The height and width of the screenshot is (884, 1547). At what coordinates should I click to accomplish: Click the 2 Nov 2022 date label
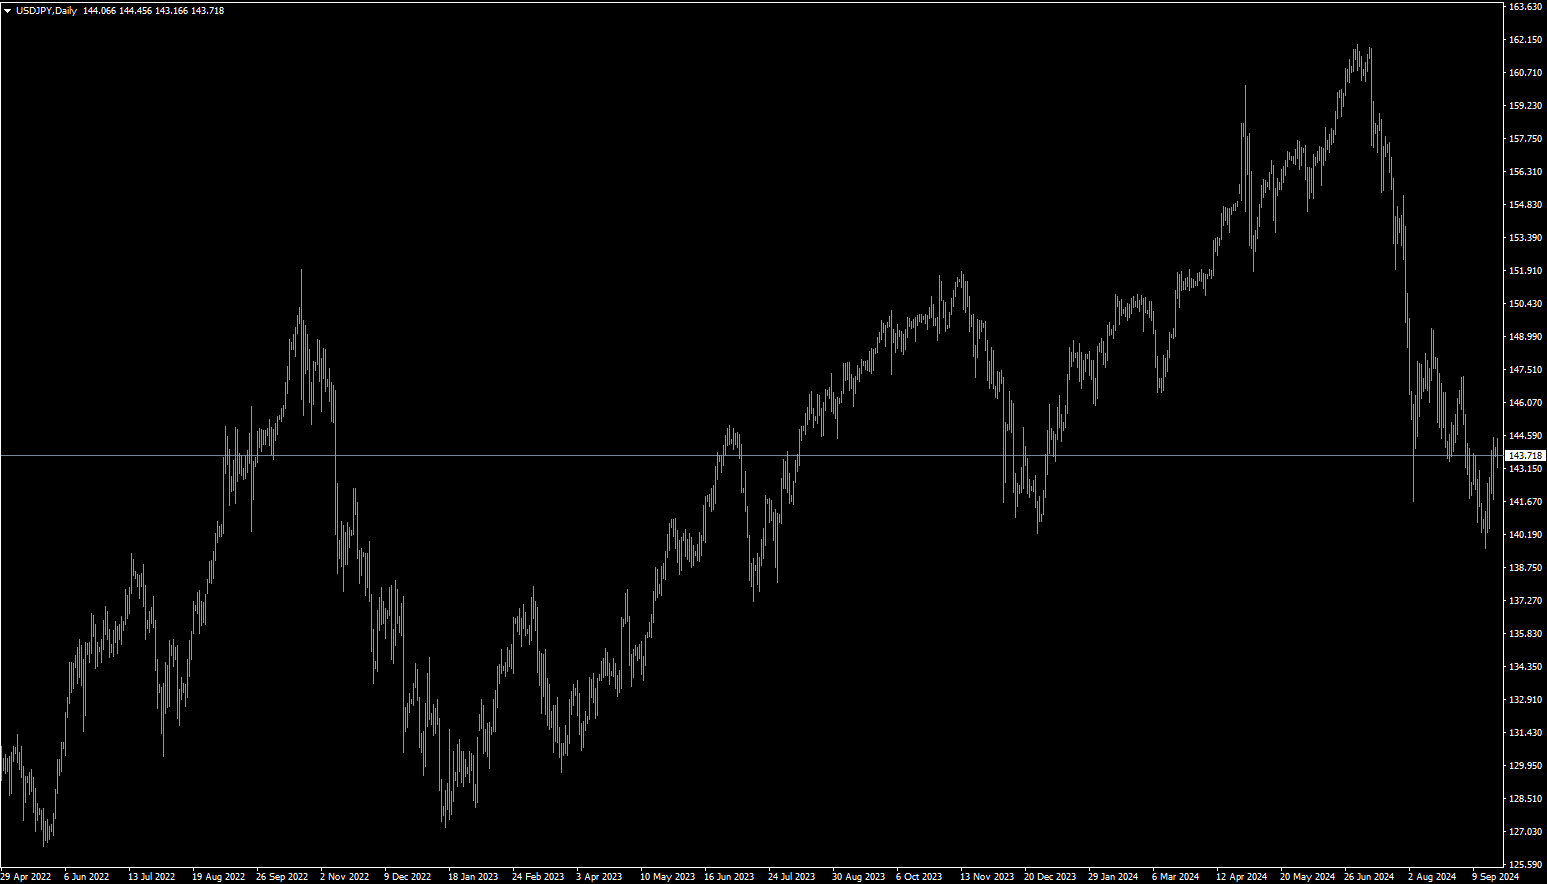coord(344,877)
